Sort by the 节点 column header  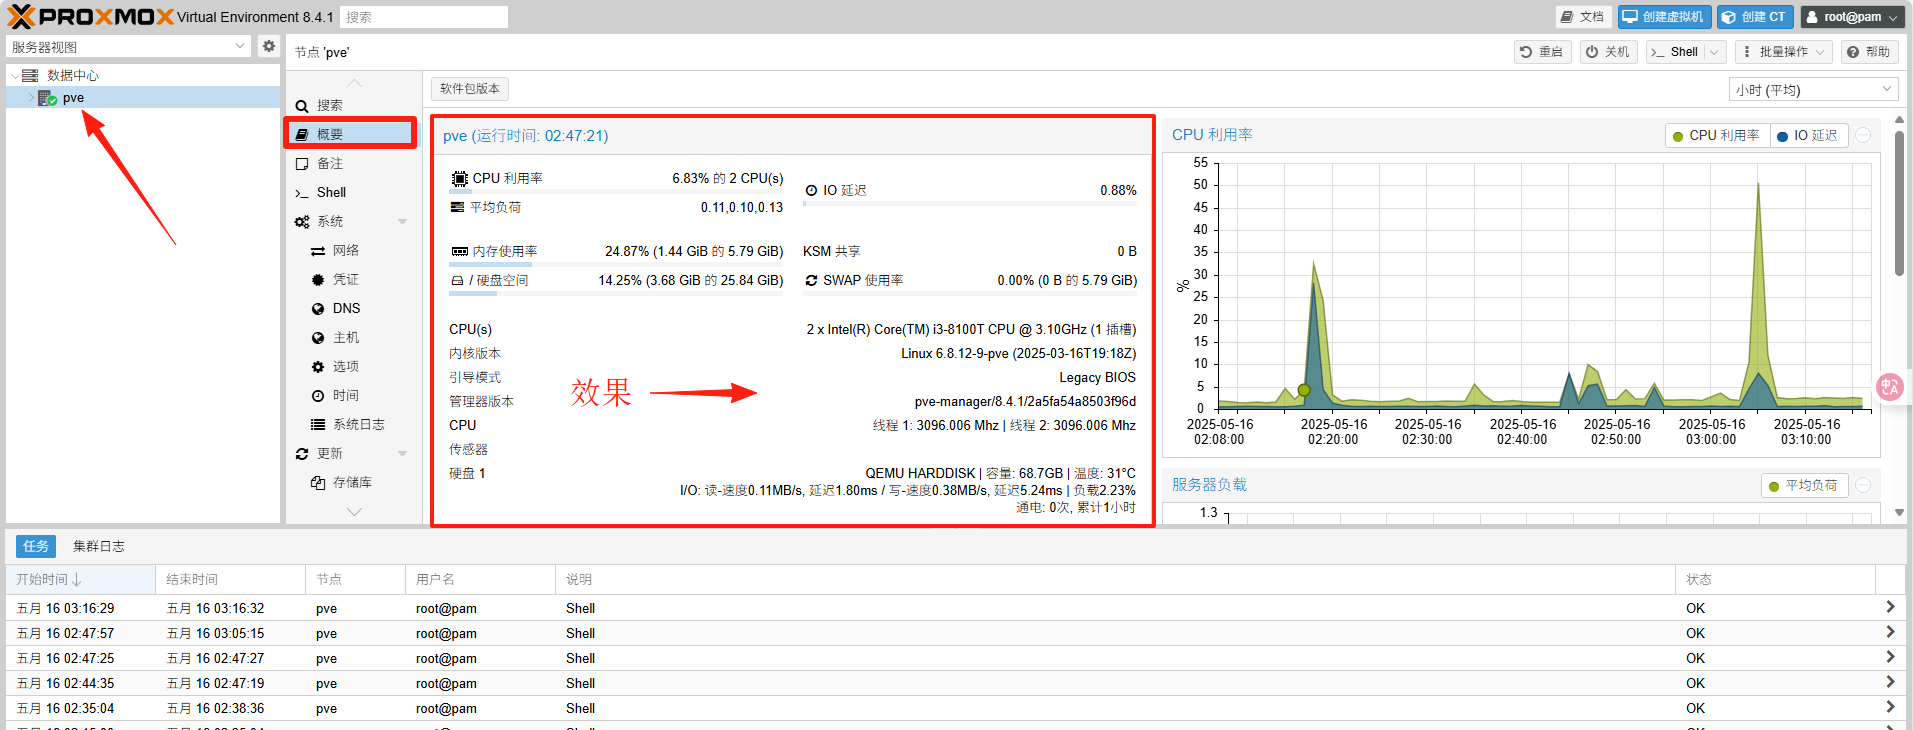coord(355,579)
